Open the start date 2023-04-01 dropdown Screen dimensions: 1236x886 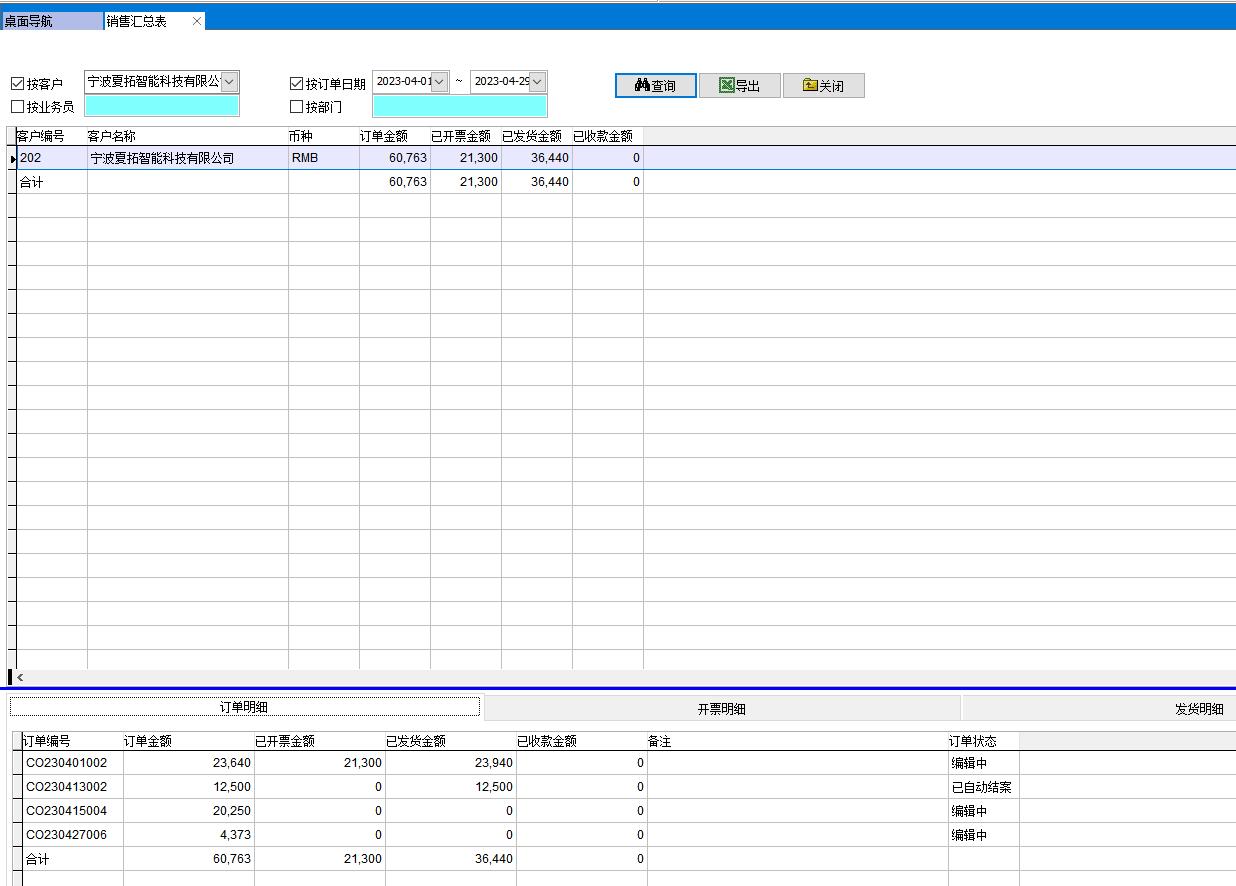pyautogui.click(x=439, y=82)
